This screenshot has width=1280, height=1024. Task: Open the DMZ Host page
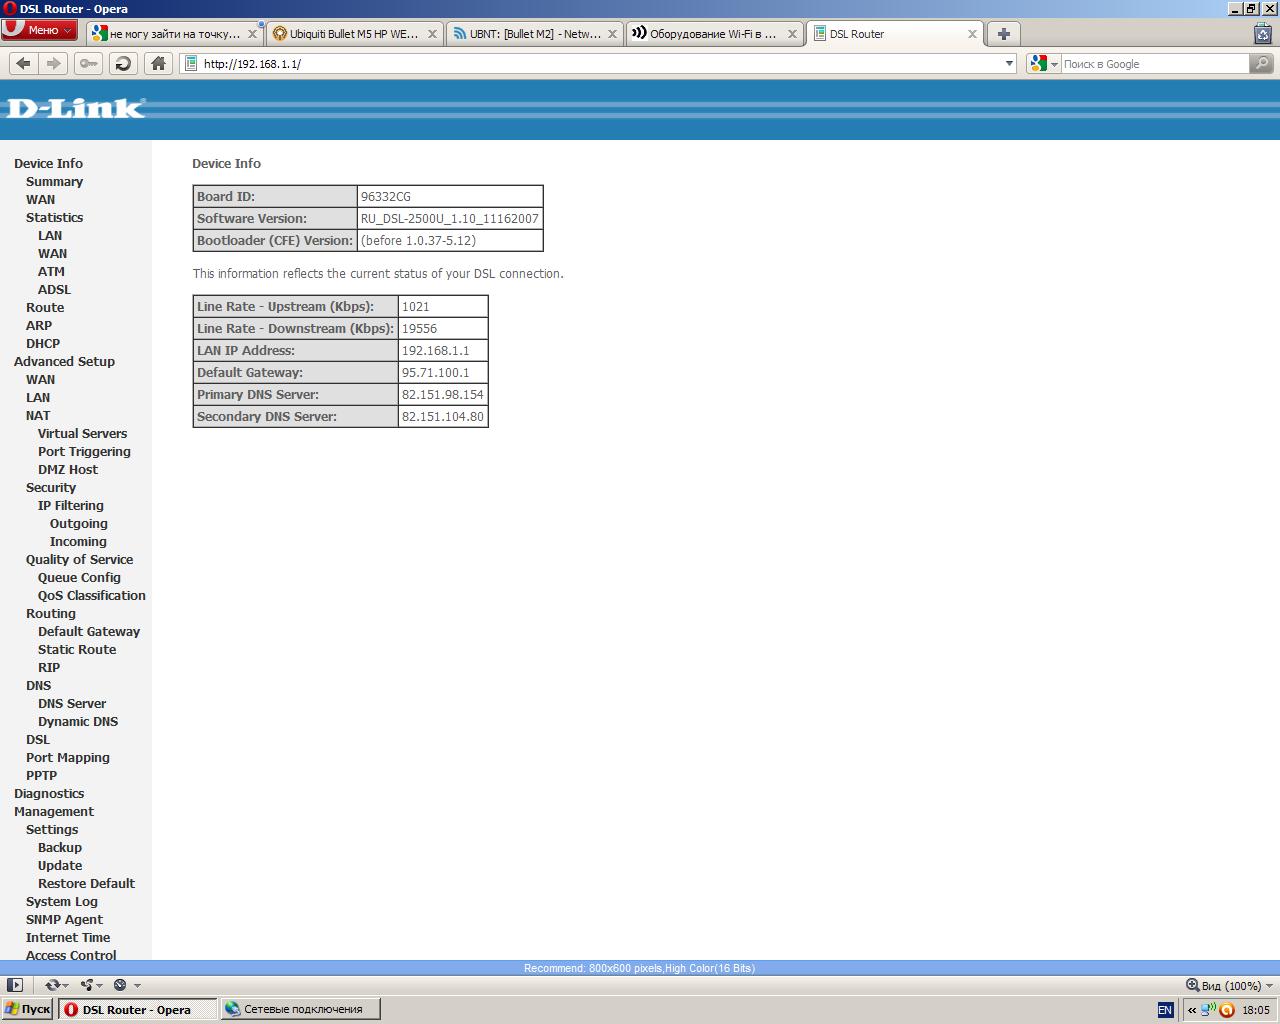[x=68, y=470]
